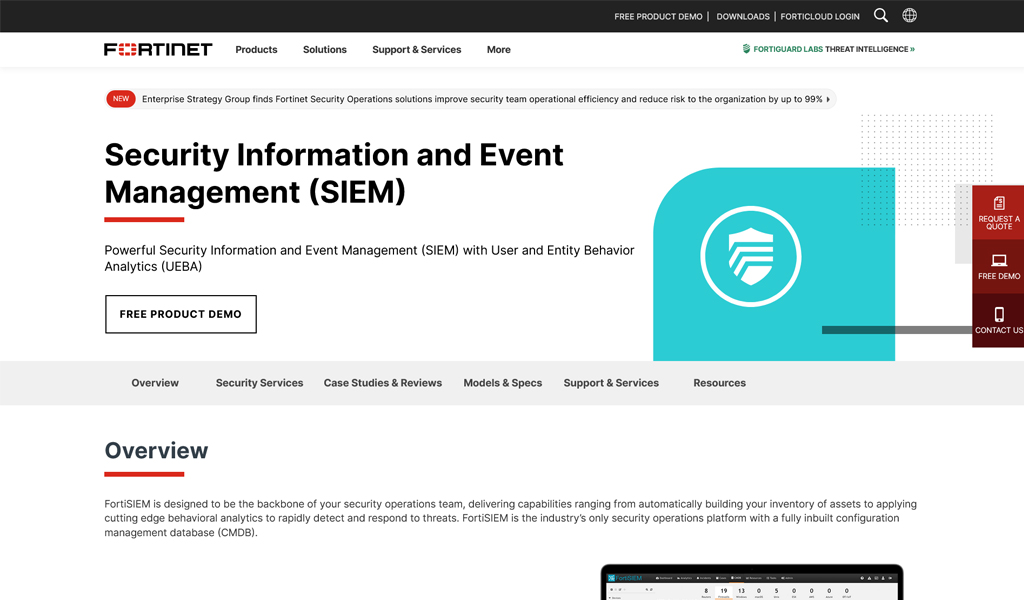Click the search magnifier icon
This screenshot has height=600, width=1024.
pyautogui.click(x=880, y=16)
